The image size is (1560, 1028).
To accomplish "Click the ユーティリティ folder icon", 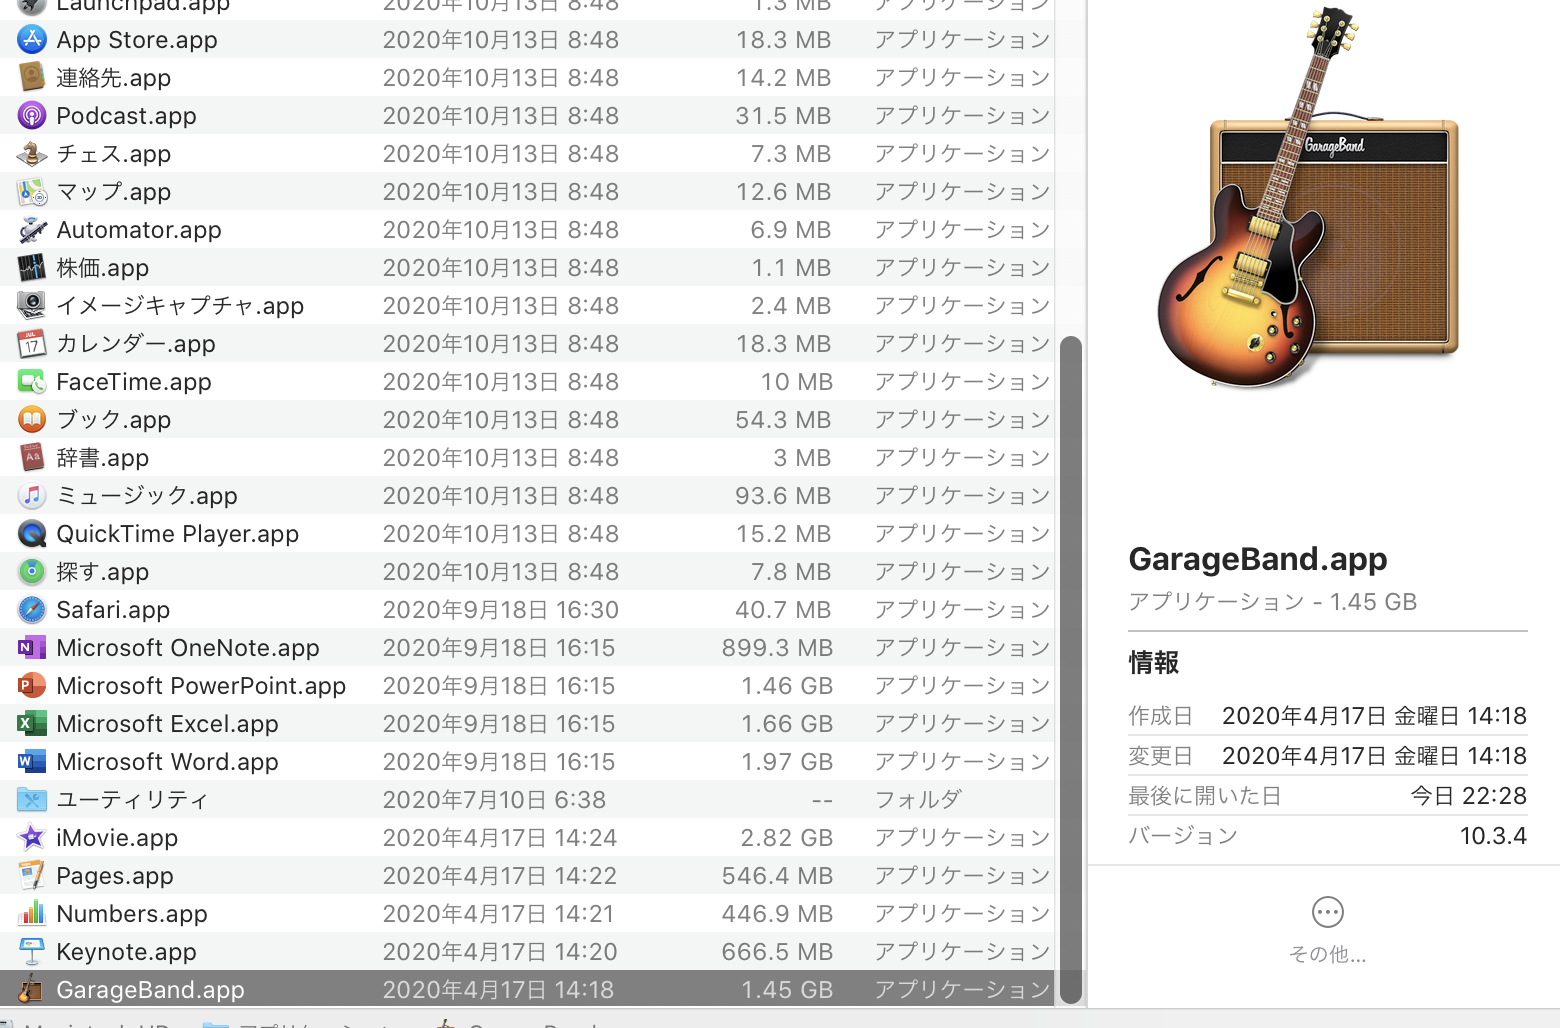I will click(32, 799).
